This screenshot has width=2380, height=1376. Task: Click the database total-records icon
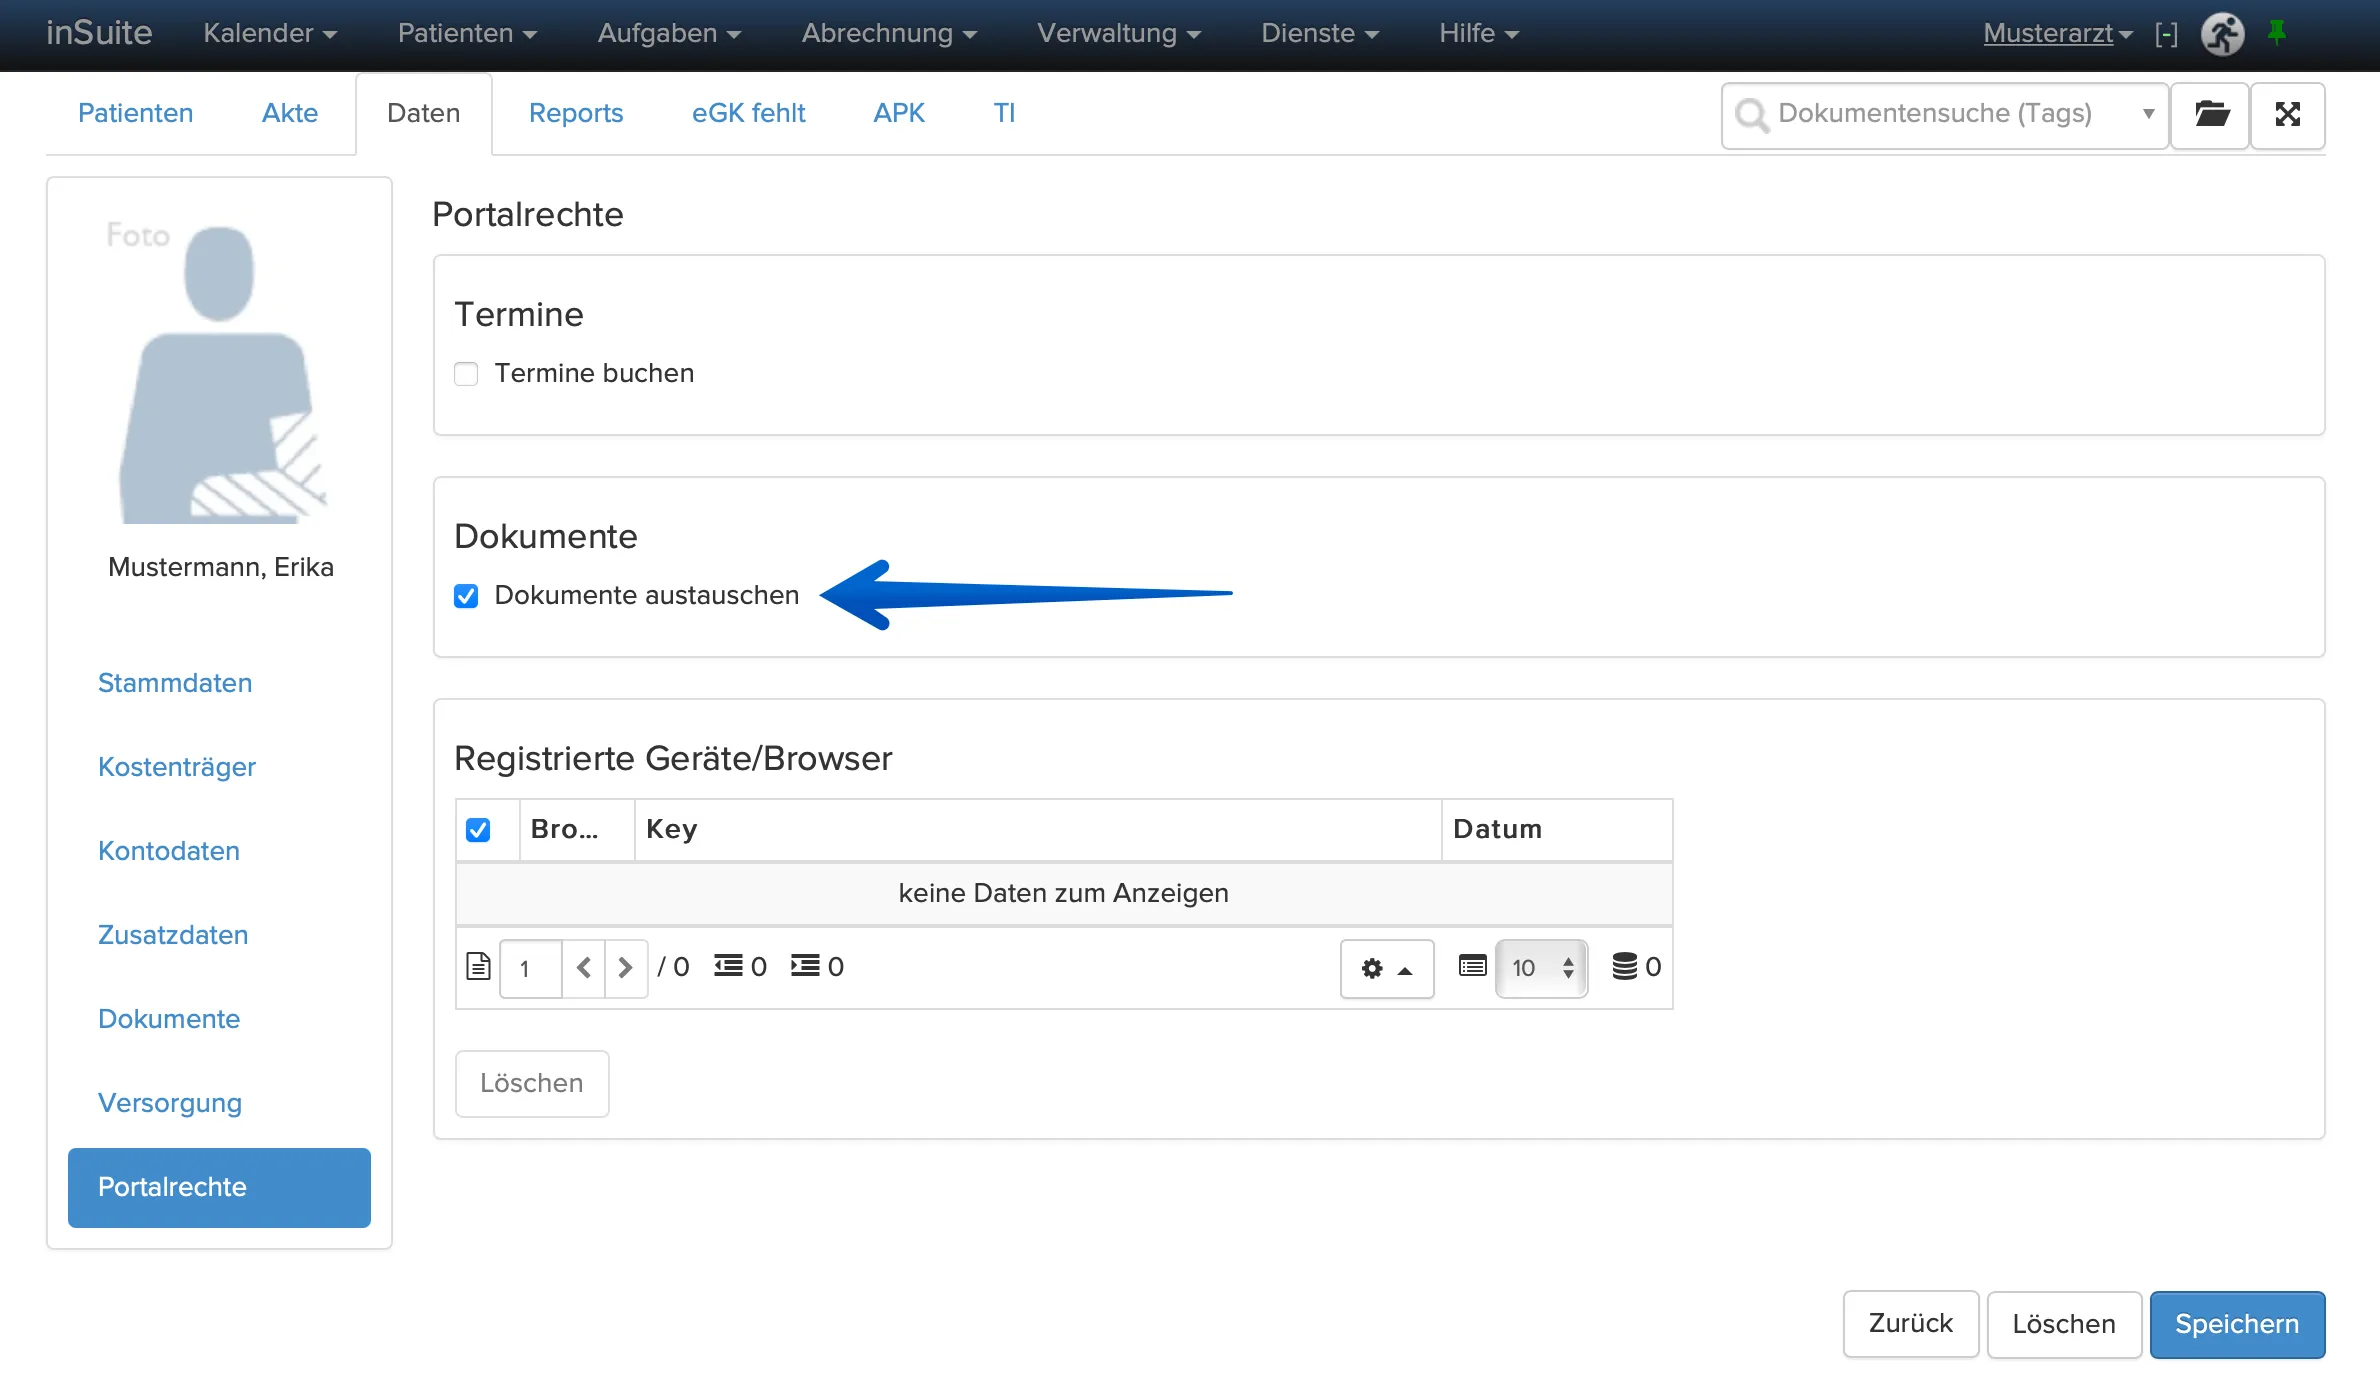coord(1625,966)
